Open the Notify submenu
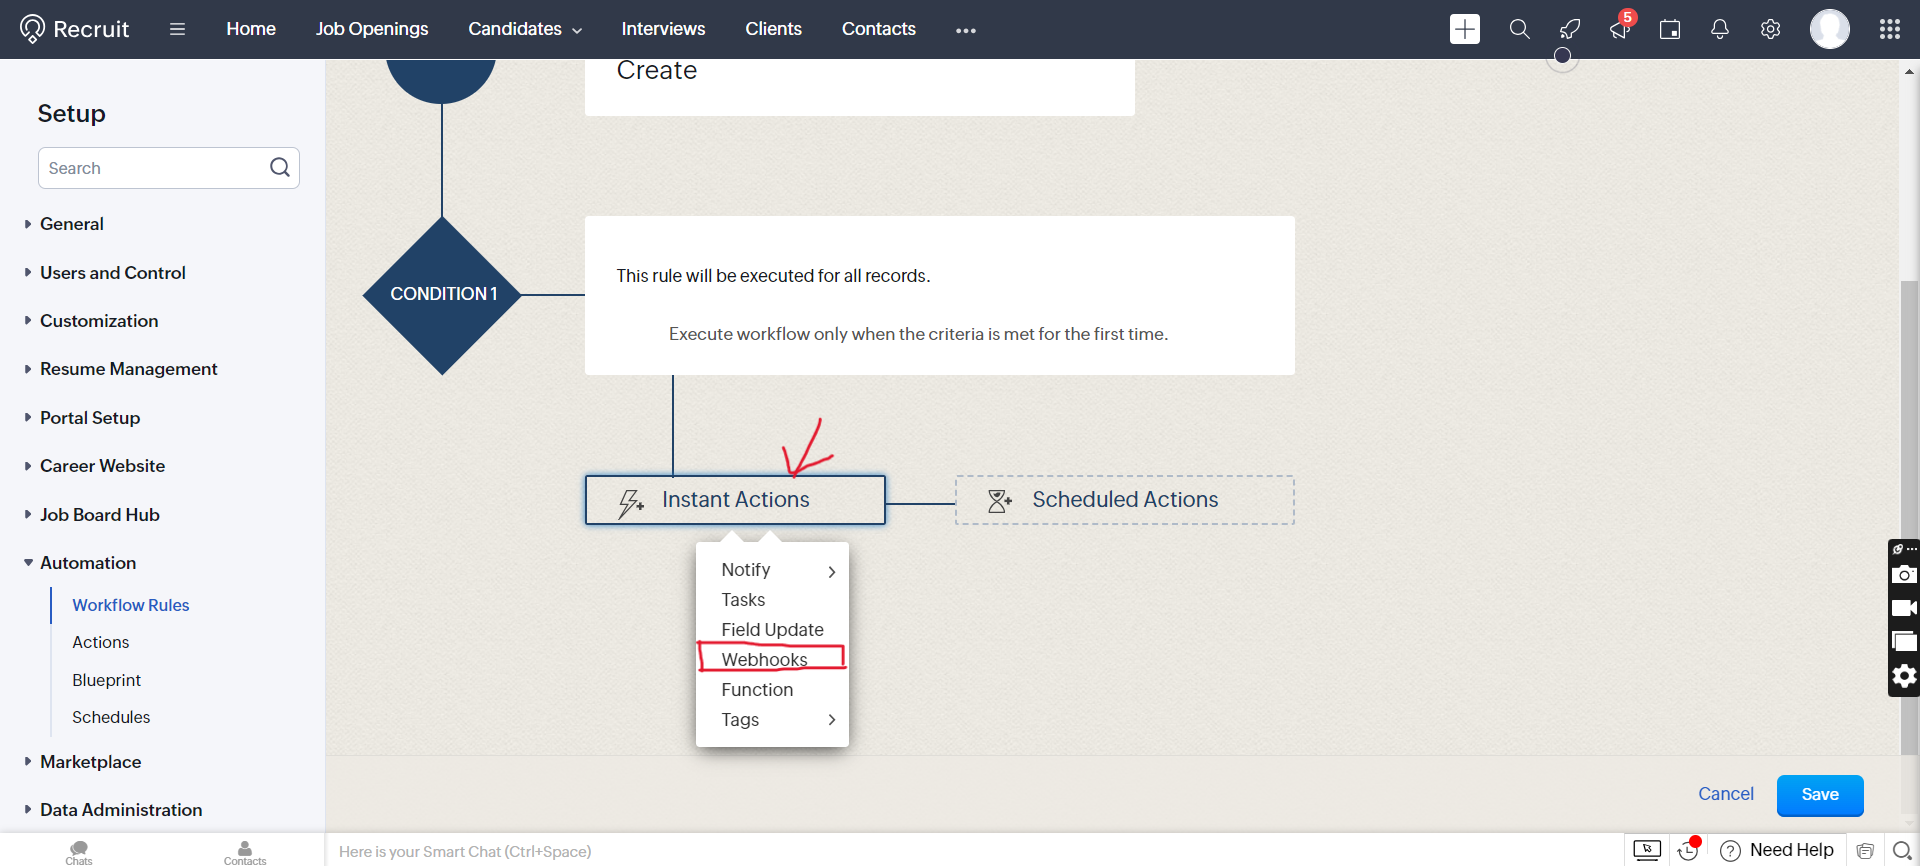 click(772, 570)
